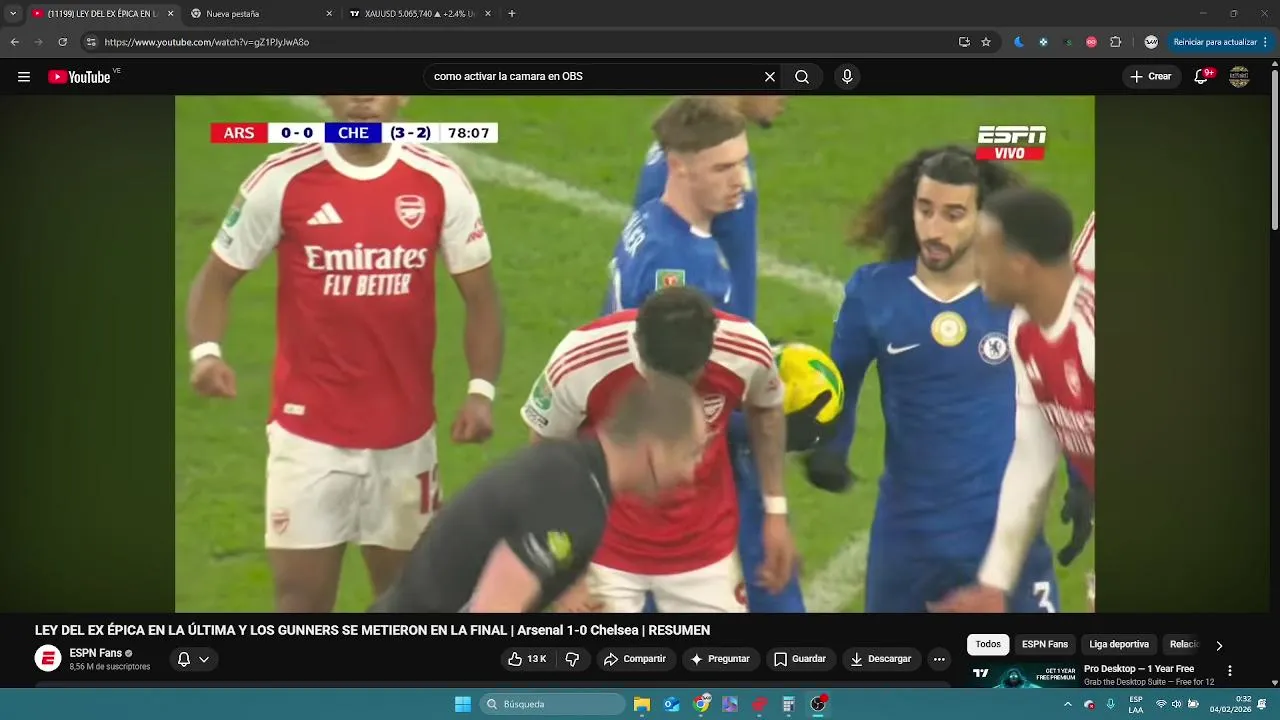Click the Windows taskbar Búsqueda box
Image resolution: width=1280 pixels, height=720 pixels.
pyautogui.click(x=553, y=704)
